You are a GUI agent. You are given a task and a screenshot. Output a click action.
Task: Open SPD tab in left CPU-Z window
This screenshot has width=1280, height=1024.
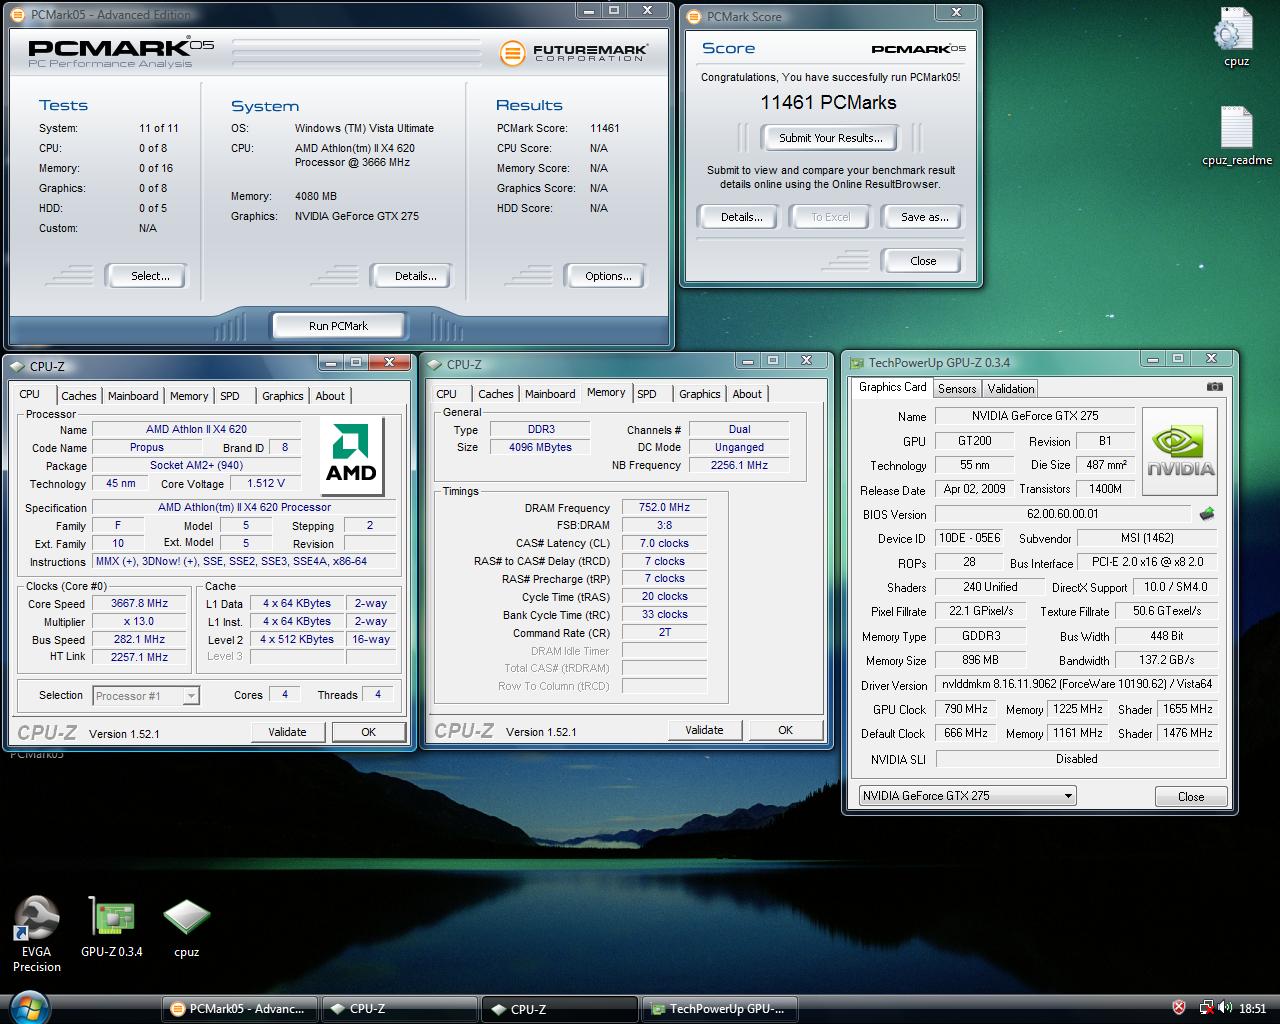(x=230, y=396)
